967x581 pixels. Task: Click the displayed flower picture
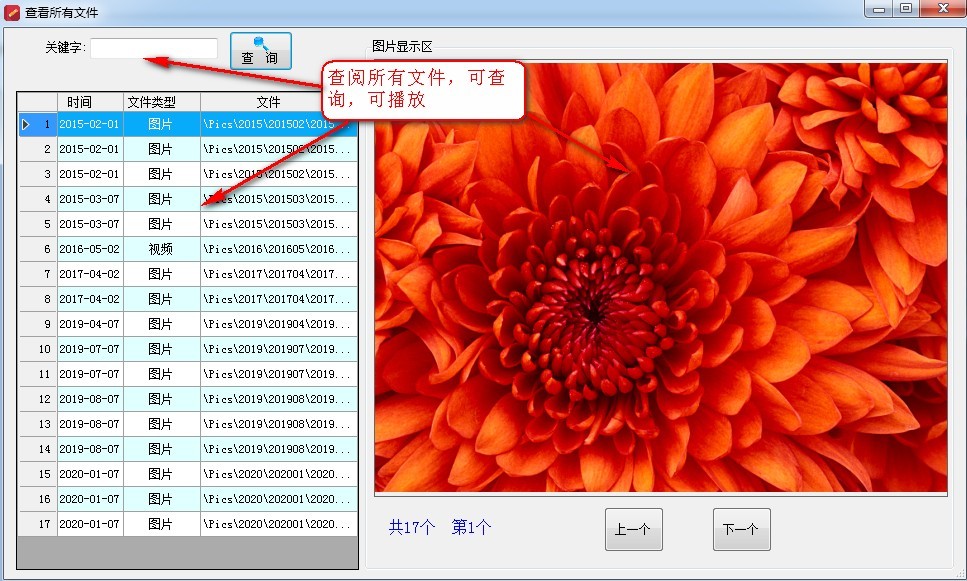tap(660, 277)
